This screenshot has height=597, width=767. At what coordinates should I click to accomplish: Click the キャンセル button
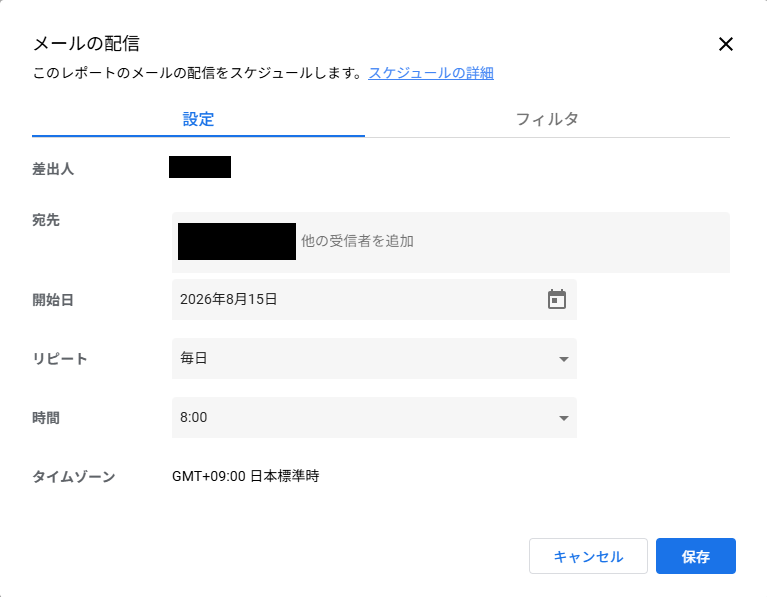point(588,556)
